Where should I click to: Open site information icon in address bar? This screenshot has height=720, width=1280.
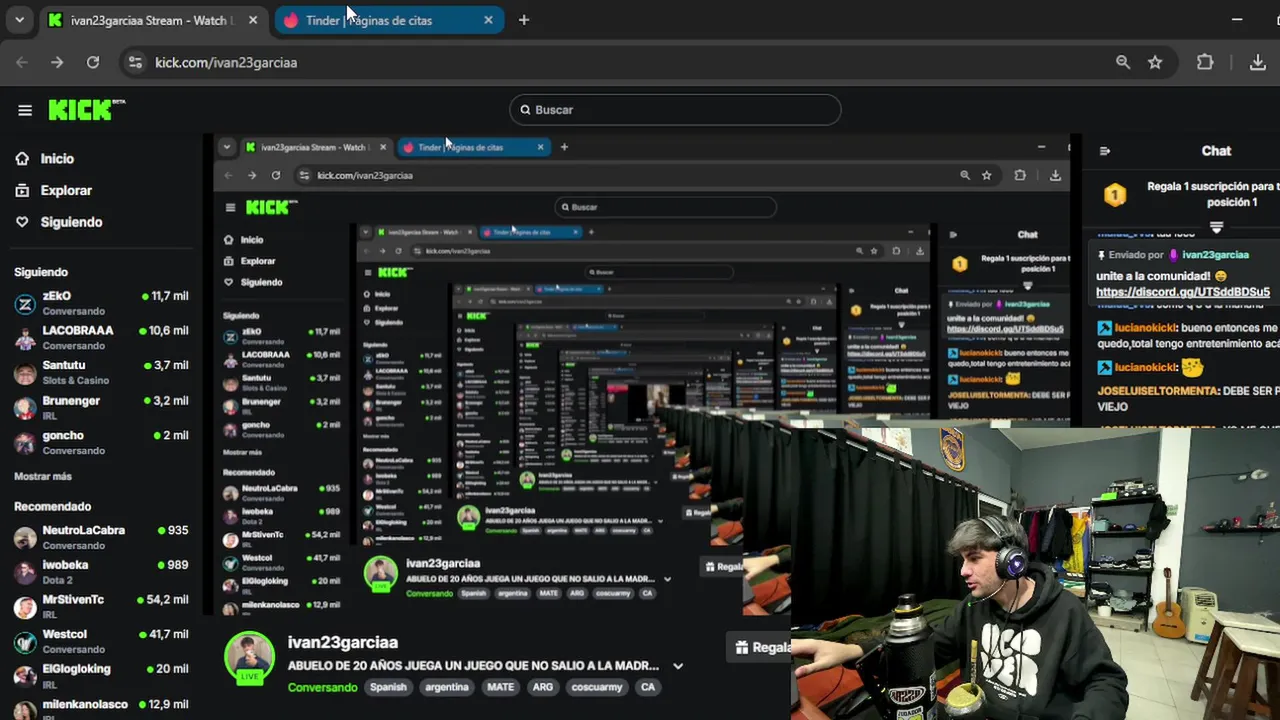(136, 62)
